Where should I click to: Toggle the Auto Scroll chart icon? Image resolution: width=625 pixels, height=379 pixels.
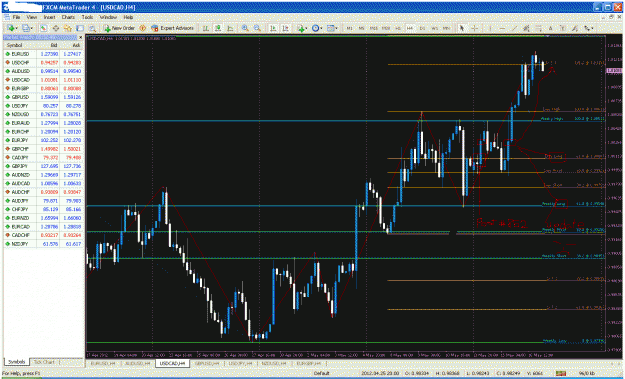click(273, 28)
